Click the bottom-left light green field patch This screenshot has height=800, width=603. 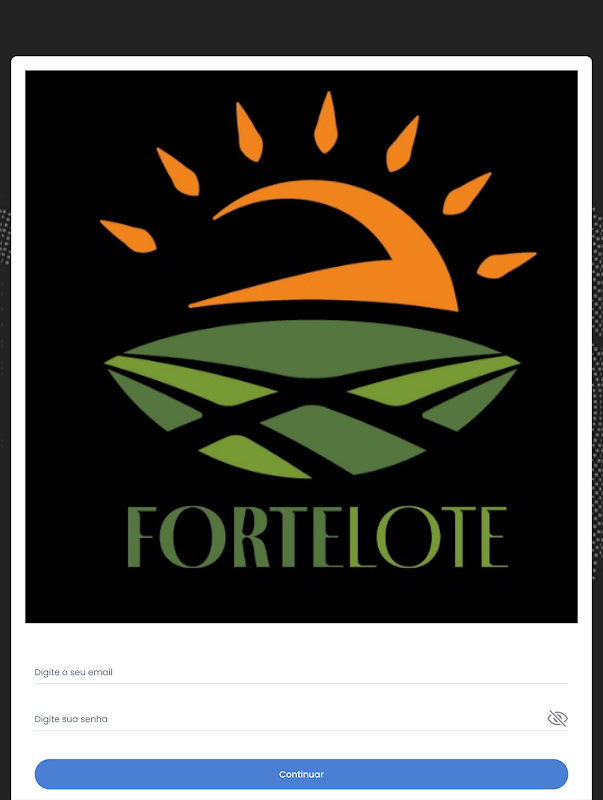point(253,457)
